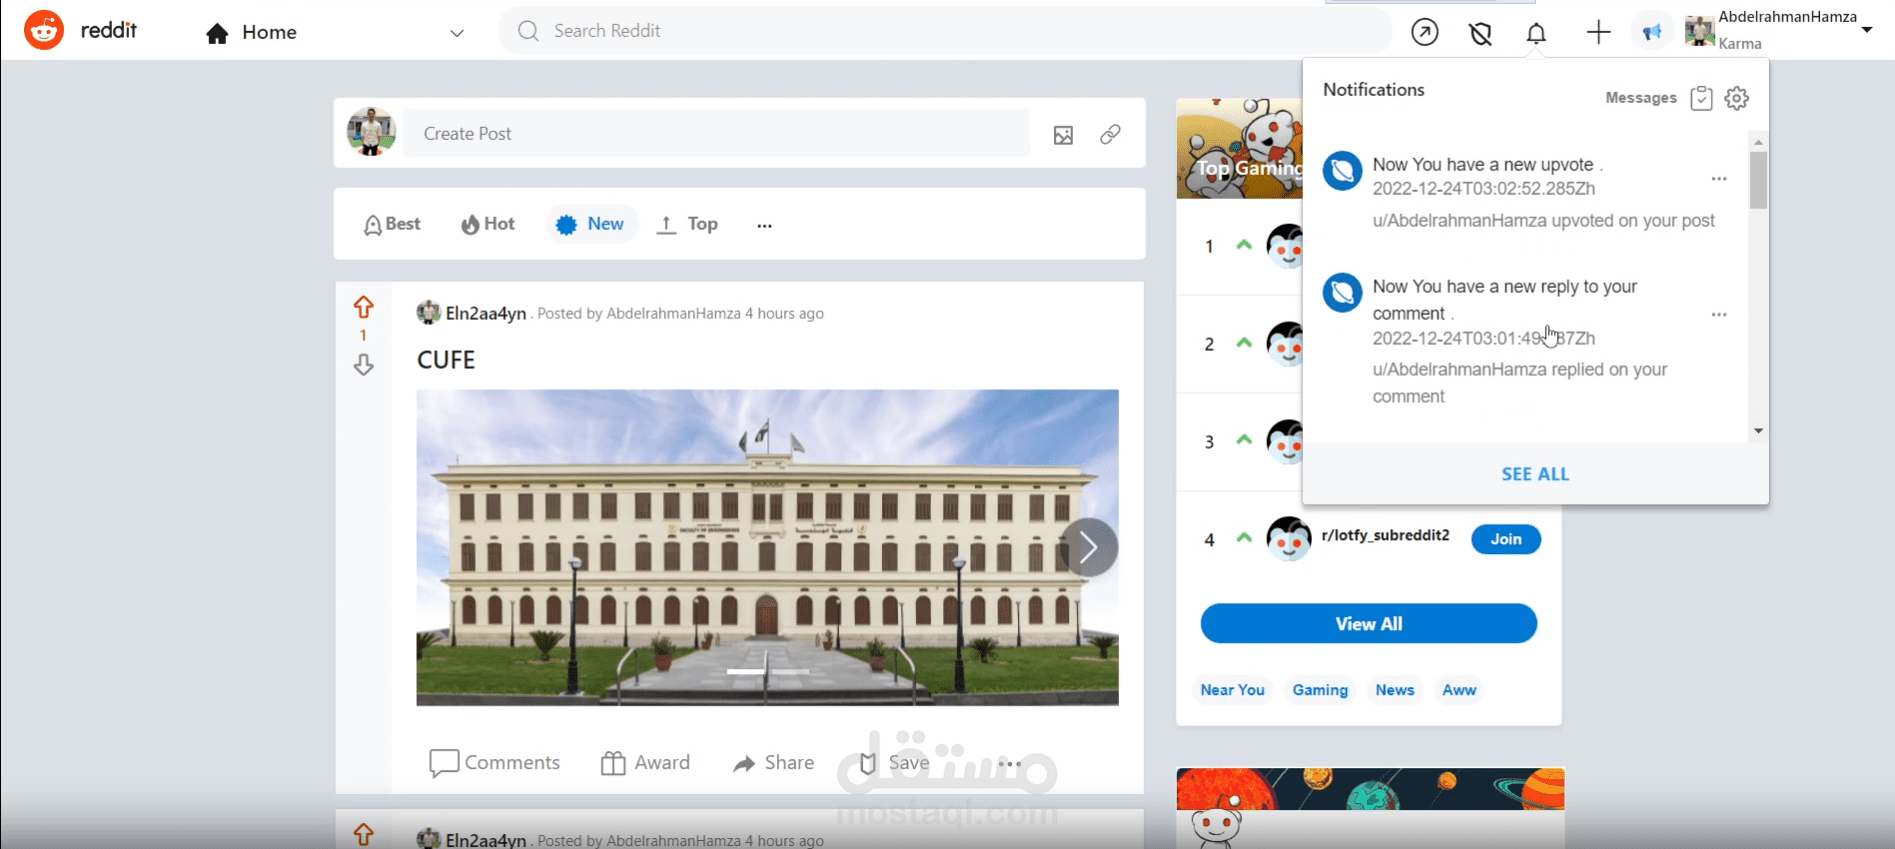Downvote the CUFE post
Viewport: 1895px width, 849px height.
coord(363,364)
